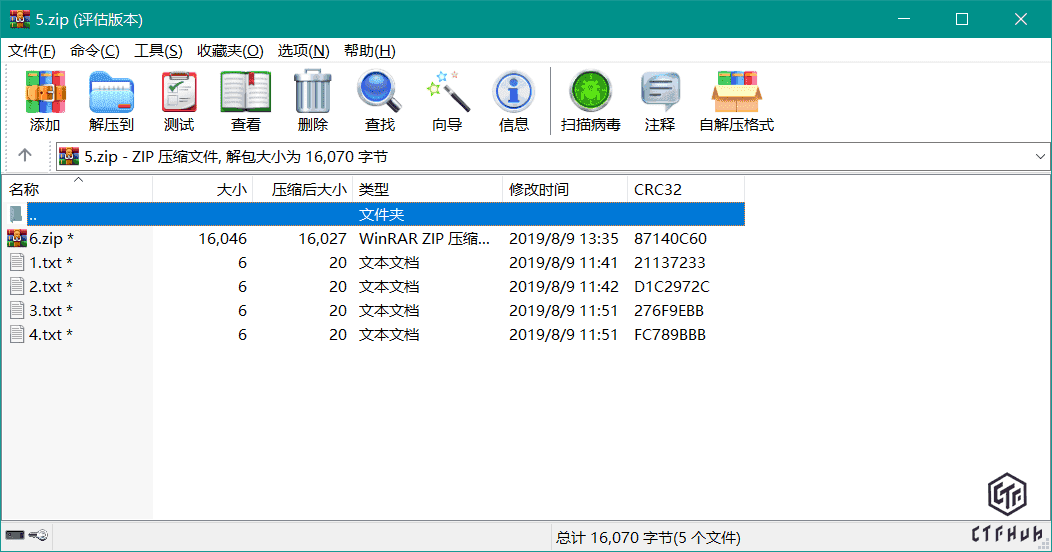Viewport: 1052px width, 552px height.
Task: Click the Delete (删除) trash can icon
Action: pyautogui.click(x=312, y=101)
